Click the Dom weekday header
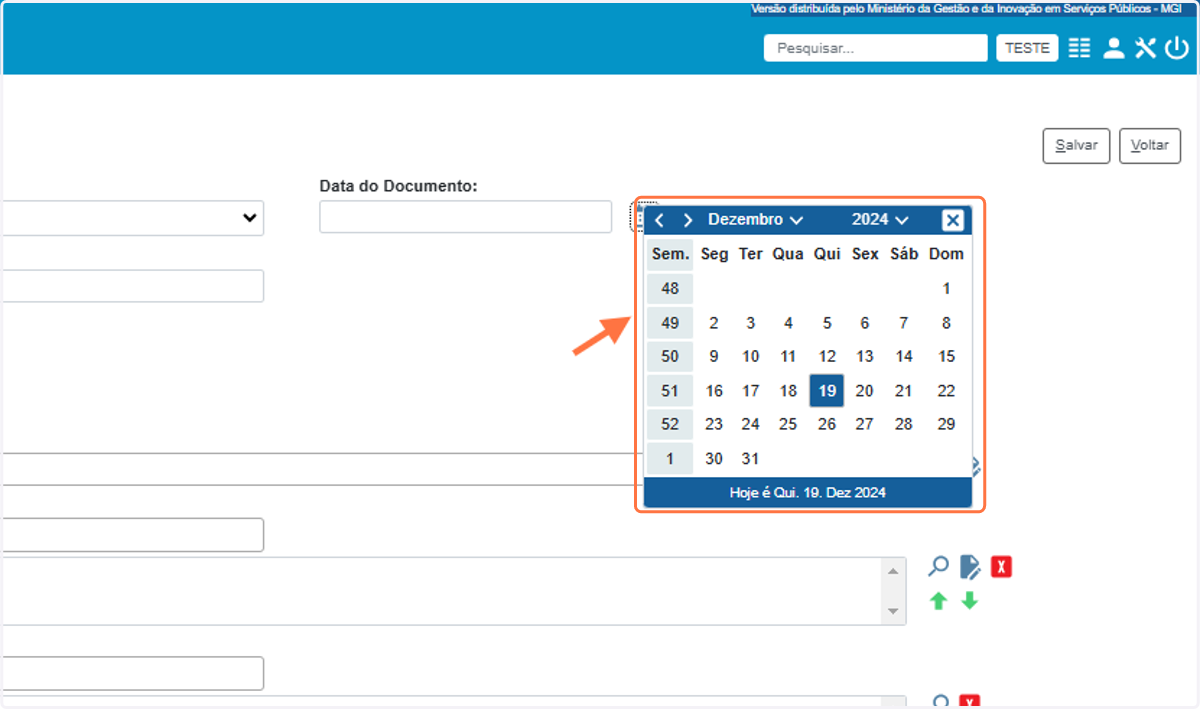The height and width of the screenshot is (709, 1200). tap(946, 254)
